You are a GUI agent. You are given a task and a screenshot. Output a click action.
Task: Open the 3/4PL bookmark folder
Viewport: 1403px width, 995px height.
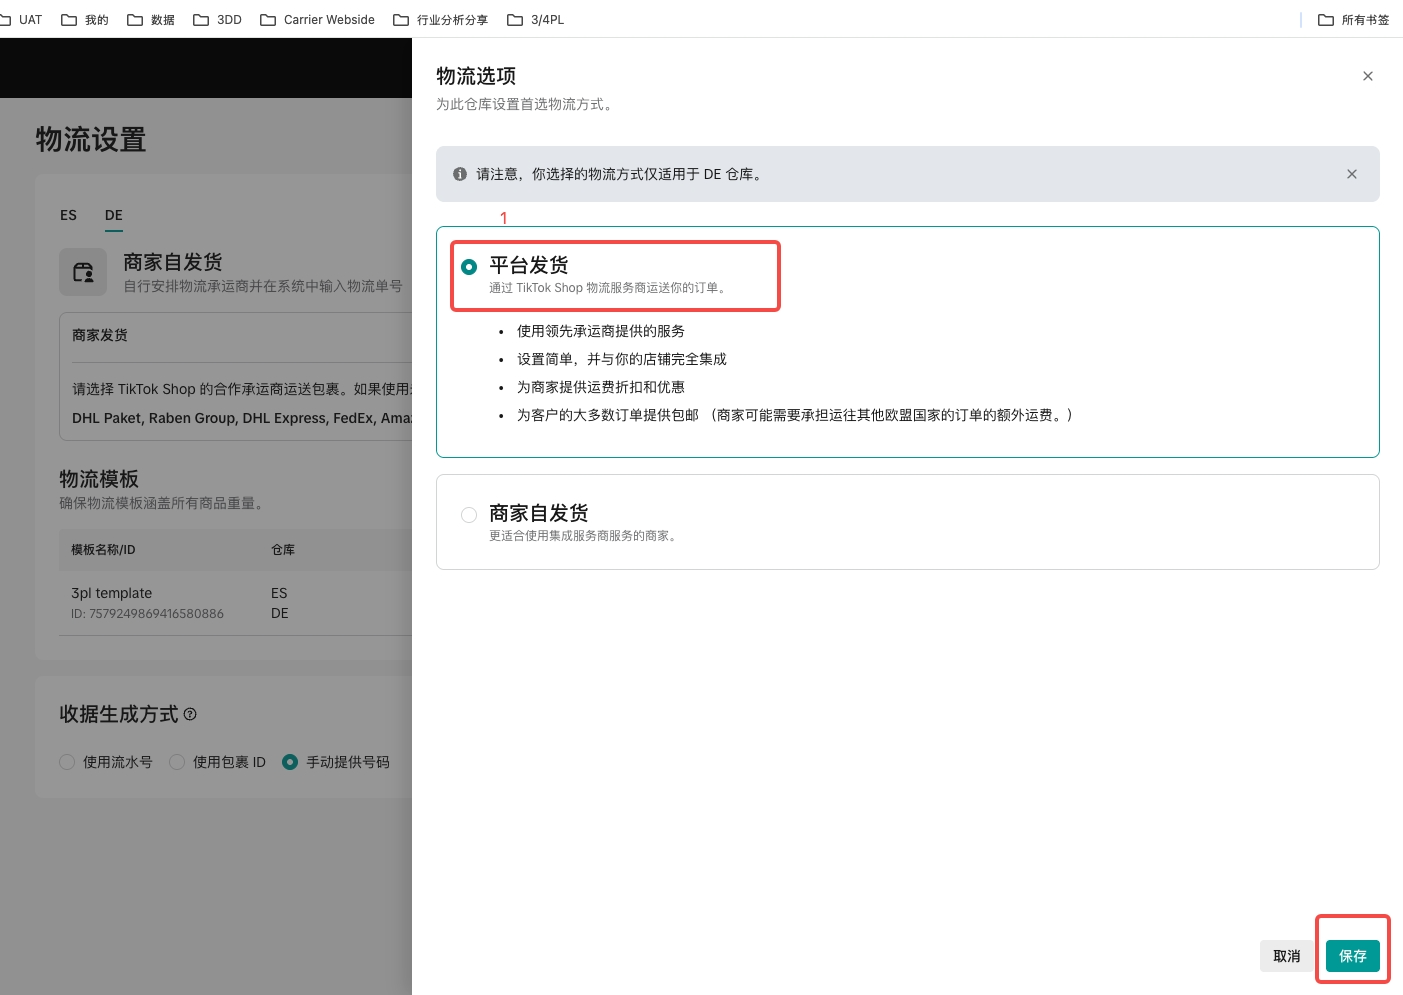coord(535,20)
